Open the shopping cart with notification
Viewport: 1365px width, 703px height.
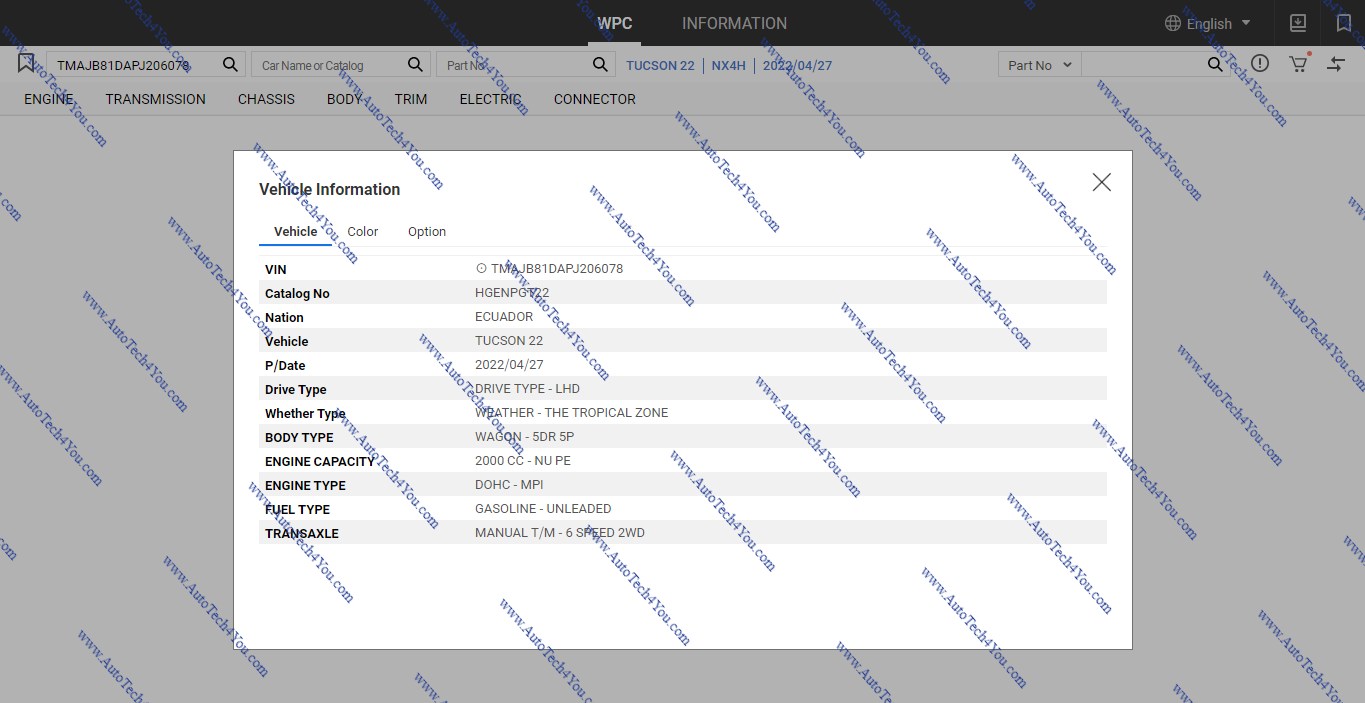point(1297,63)
